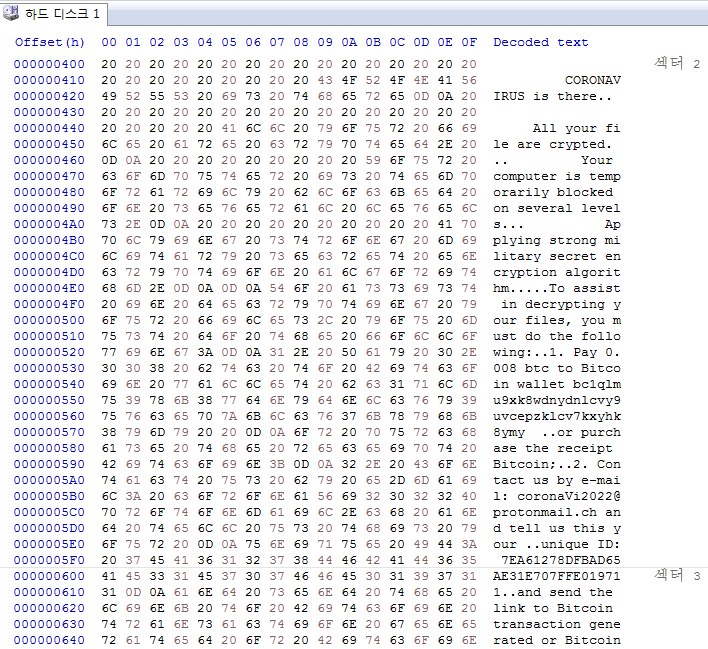Click column header '00'
The image size is (708, 649).
click(109, 42)
